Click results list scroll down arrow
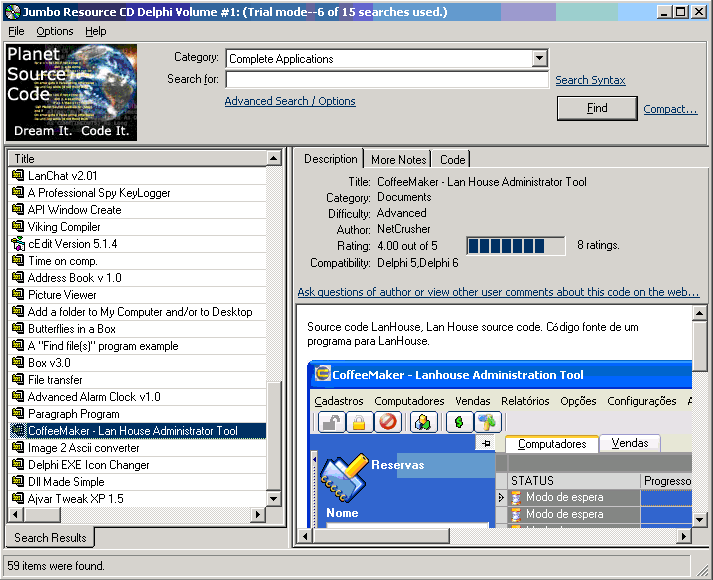The width and height of the screenshot is (713, 580). click(273, 499)
